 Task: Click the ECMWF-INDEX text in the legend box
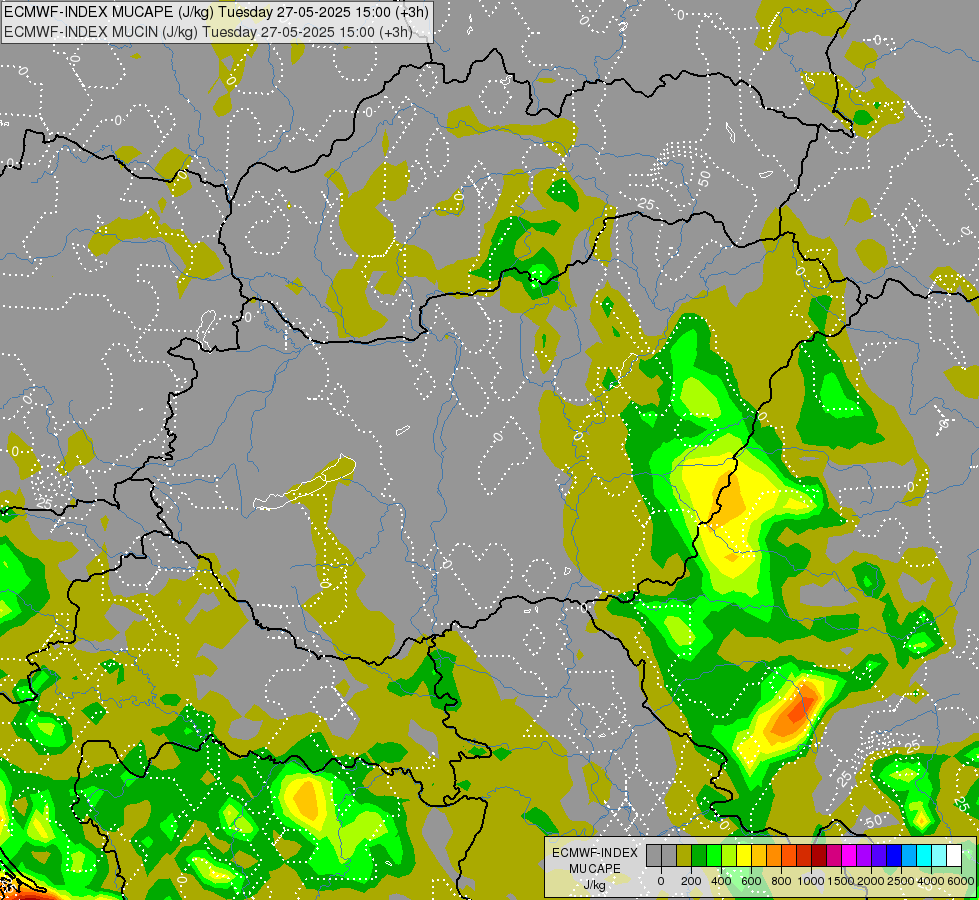(595, 853)
